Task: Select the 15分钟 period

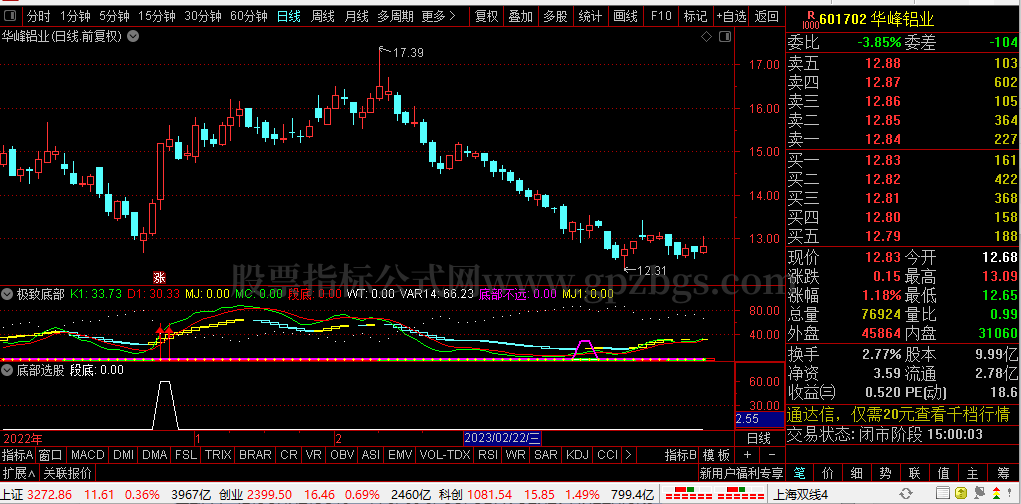Action: [x=157, y=16]
